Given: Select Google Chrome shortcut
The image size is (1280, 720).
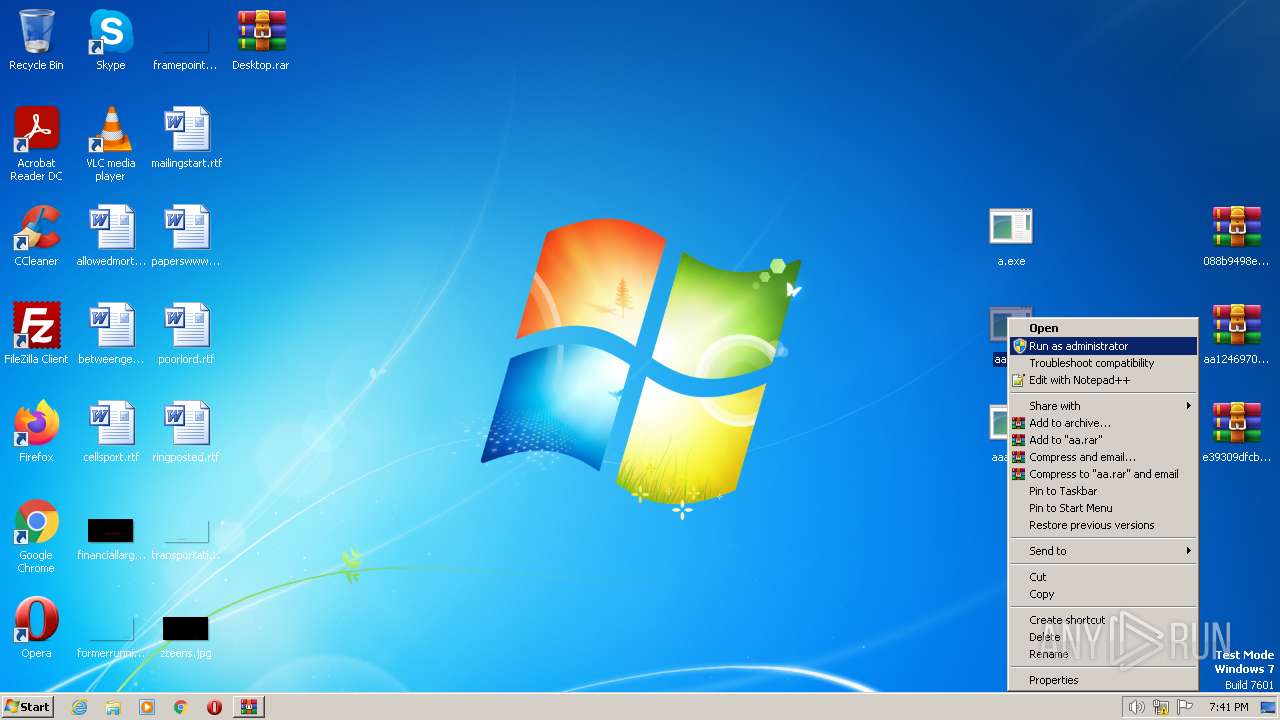Looking at the screenshot, I should [36, 537].
